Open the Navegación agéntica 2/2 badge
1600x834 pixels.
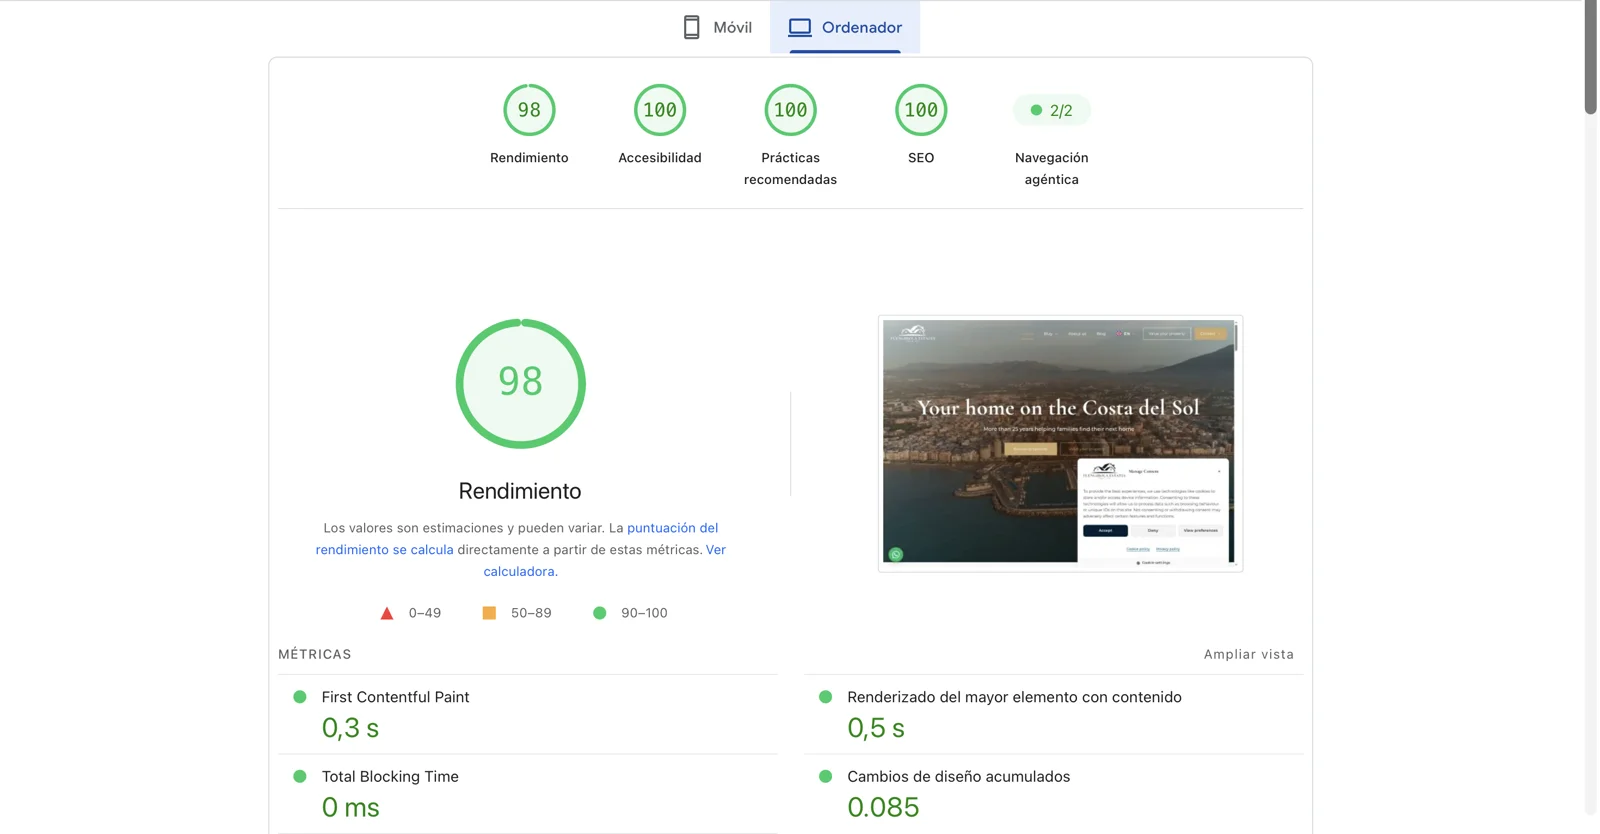coord(1051,110)
